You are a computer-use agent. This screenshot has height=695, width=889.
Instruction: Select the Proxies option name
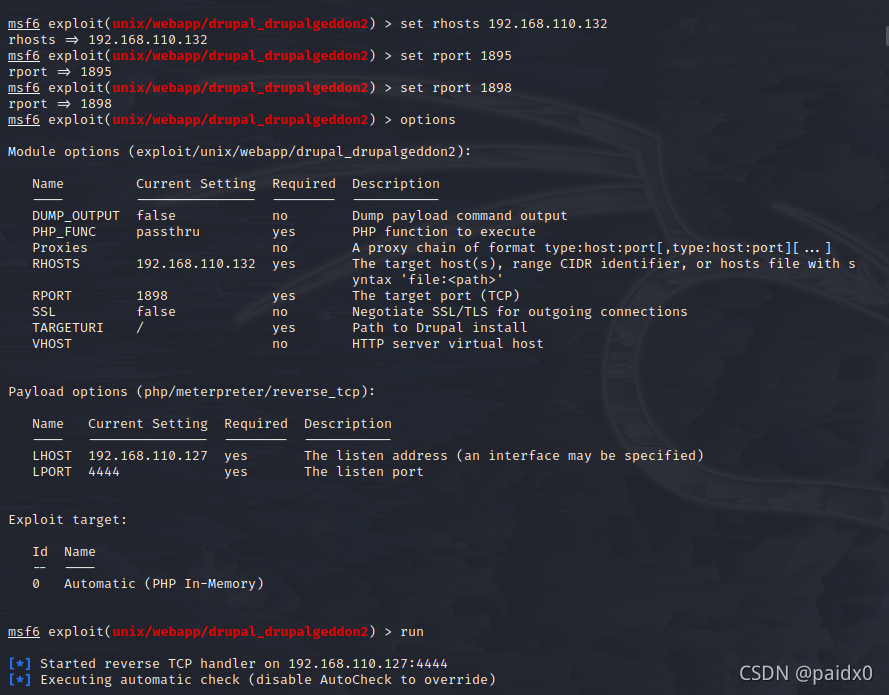[60, 248]
